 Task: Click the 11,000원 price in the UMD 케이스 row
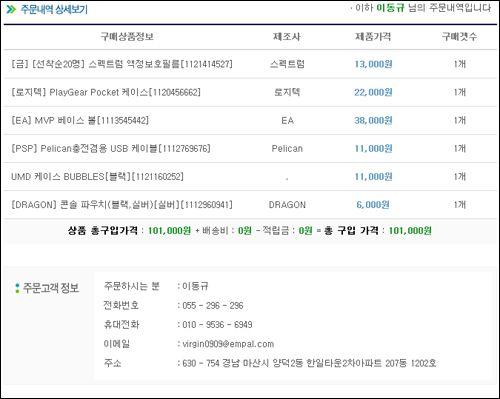[373, 176]
